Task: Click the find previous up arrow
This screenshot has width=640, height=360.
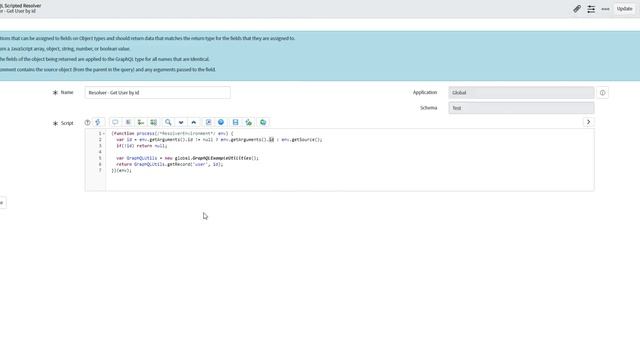Action: [x=193, y=122]
